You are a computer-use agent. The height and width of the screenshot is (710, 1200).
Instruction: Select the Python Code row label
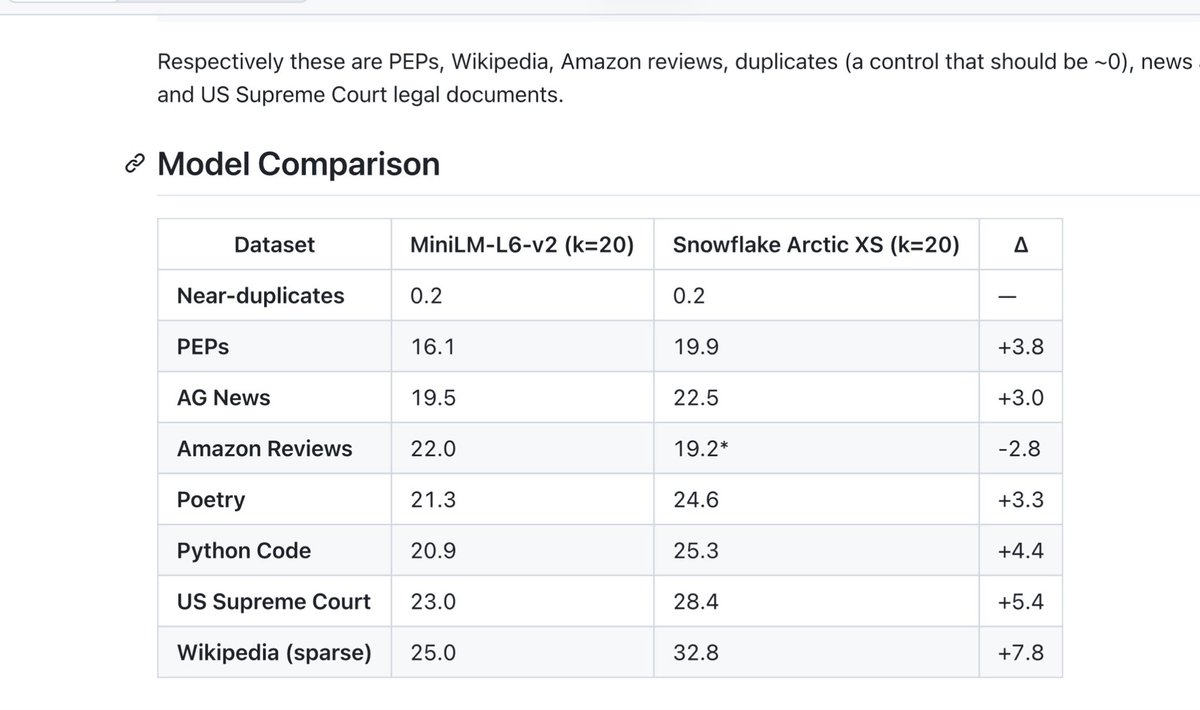pyautogui.click(x=243, y=551)
